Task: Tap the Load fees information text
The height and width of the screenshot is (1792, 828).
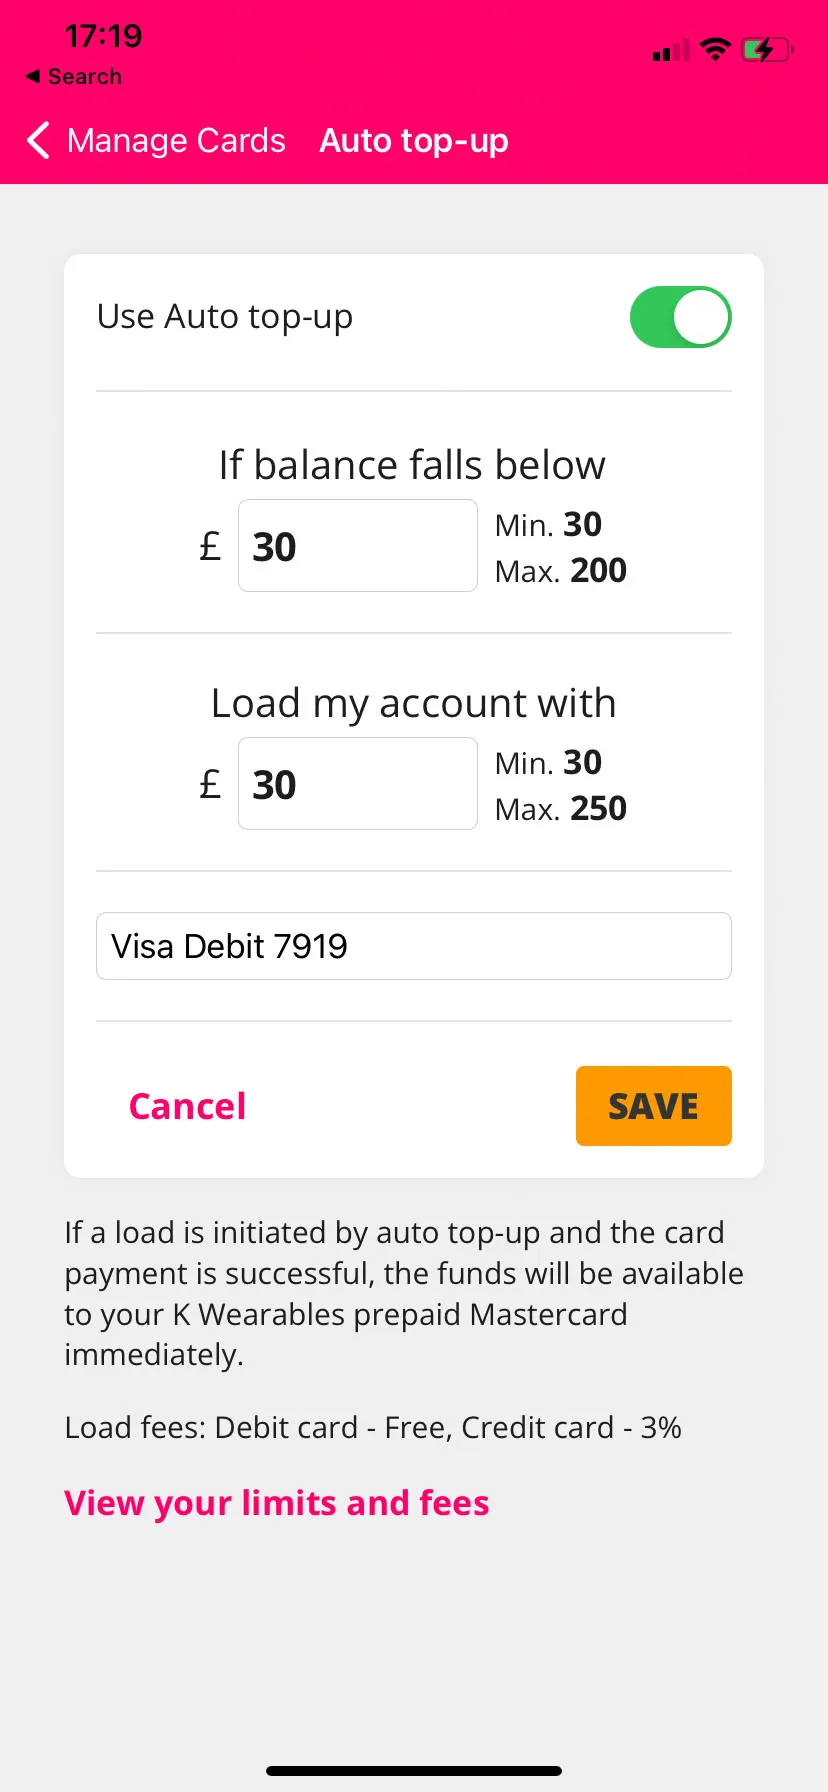Action: tap(372, 1427)
